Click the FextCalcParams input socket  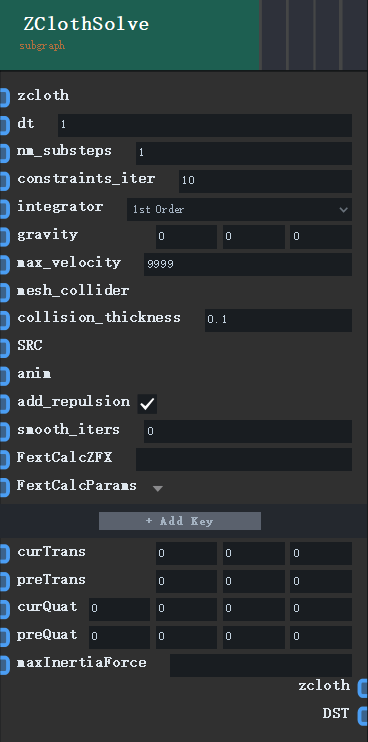click(x=4, y=487)
